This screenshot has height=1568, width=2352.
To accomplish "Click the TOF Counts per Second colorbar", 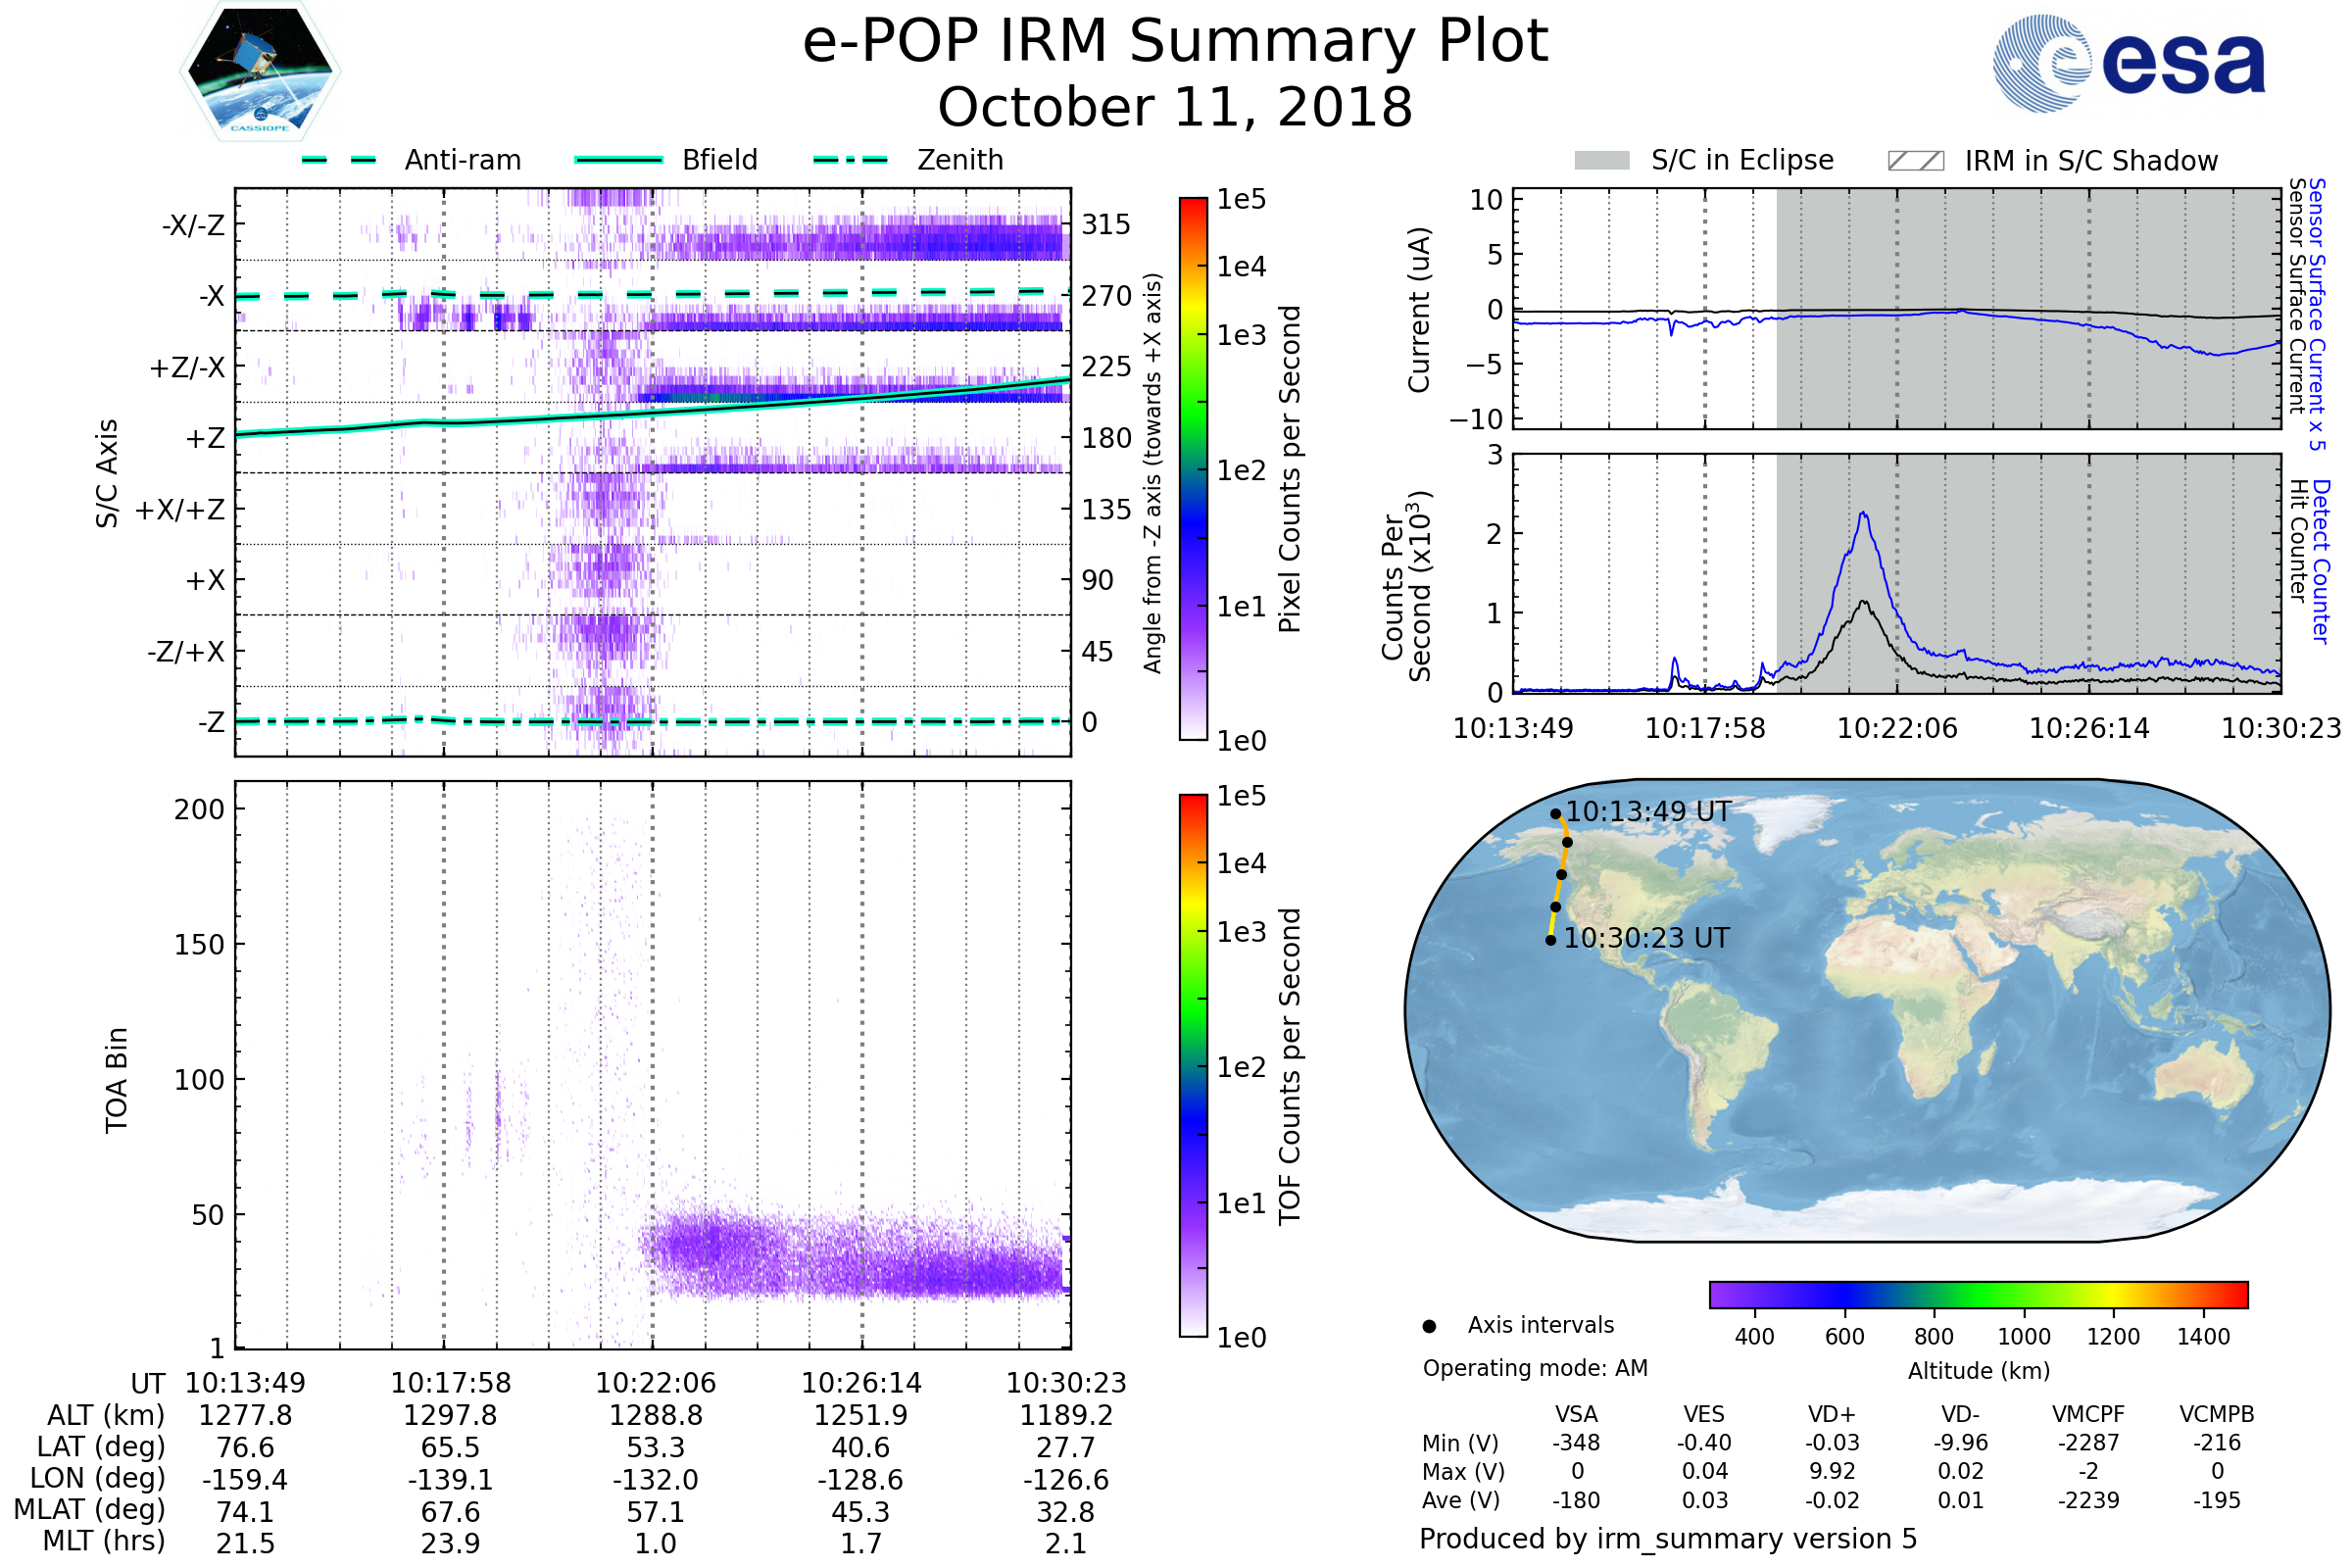I will [x=1193, y=1065].
